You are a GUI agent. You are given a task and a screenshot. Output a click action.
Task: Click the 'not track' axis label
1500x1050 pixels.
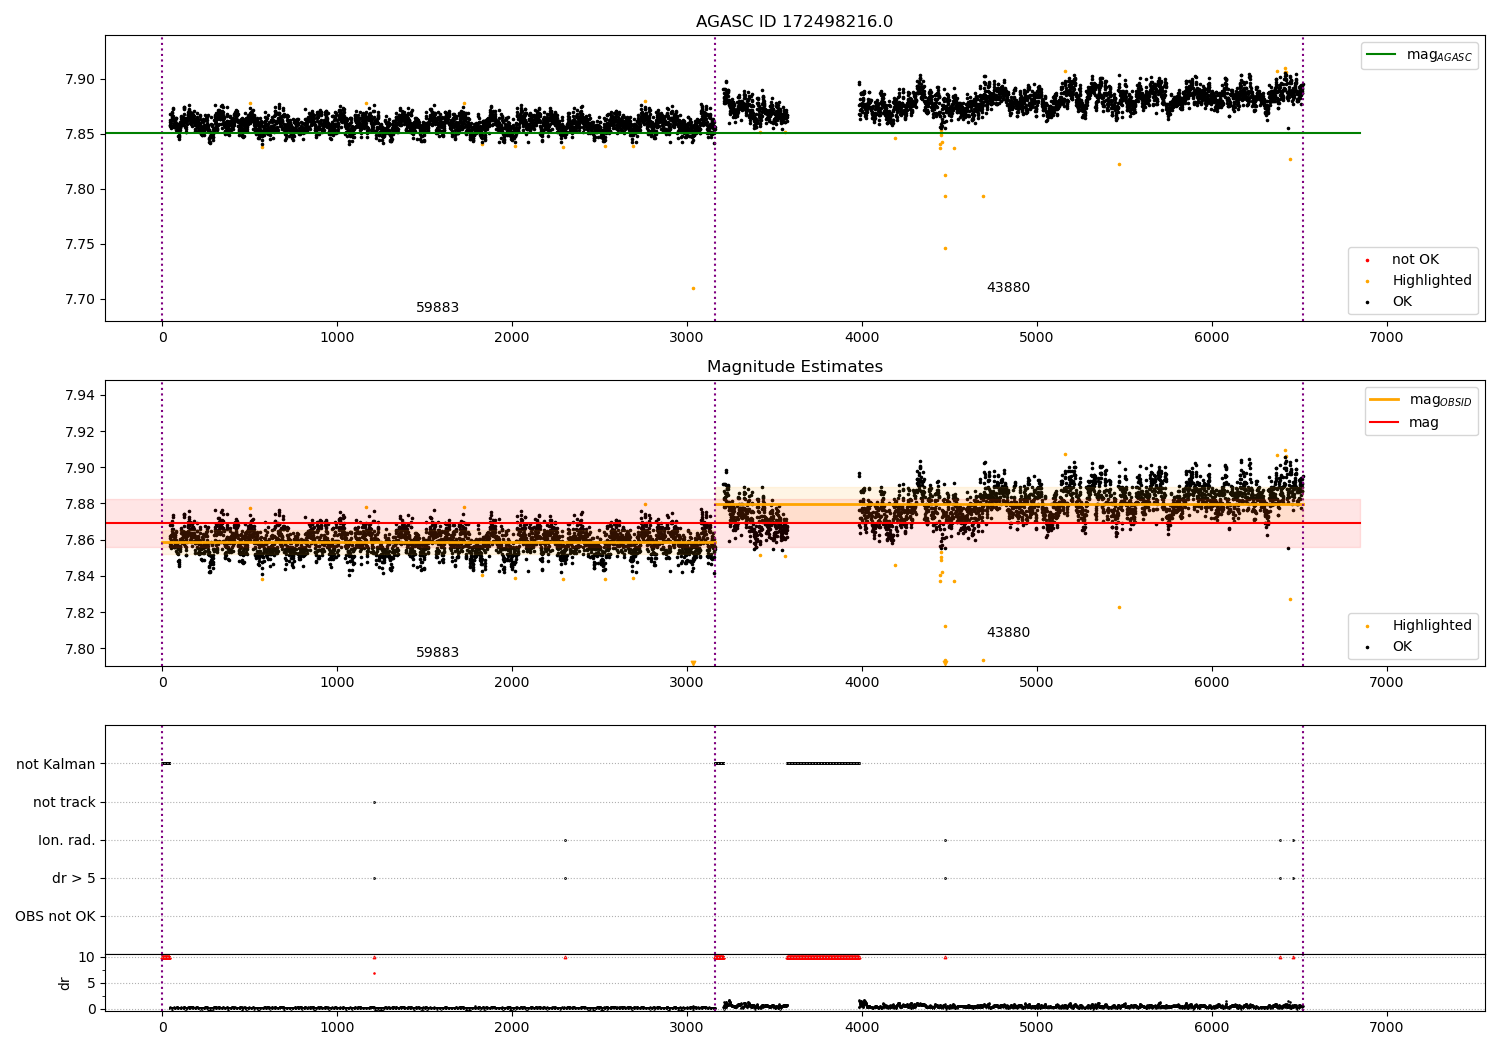(x=64, y=803)
